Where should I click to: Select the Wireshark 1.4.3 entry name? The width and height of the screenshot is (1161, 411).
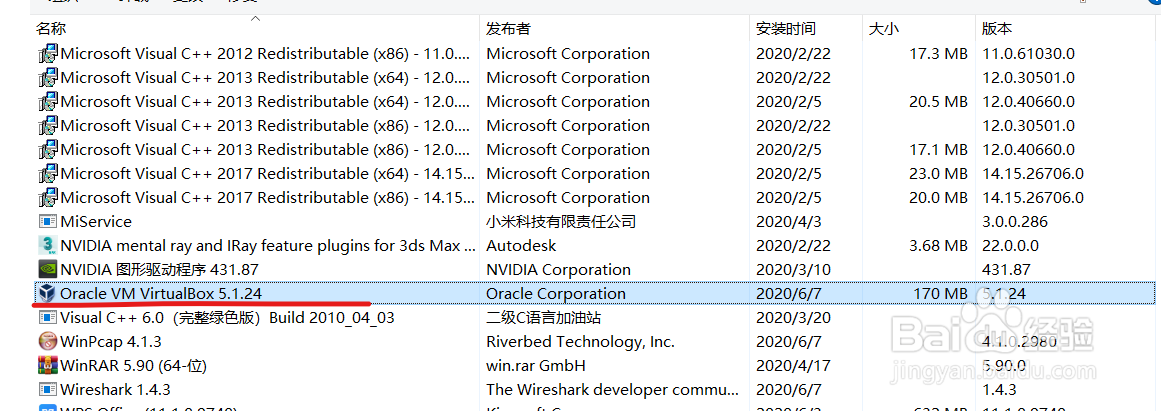tap(116, 390)
